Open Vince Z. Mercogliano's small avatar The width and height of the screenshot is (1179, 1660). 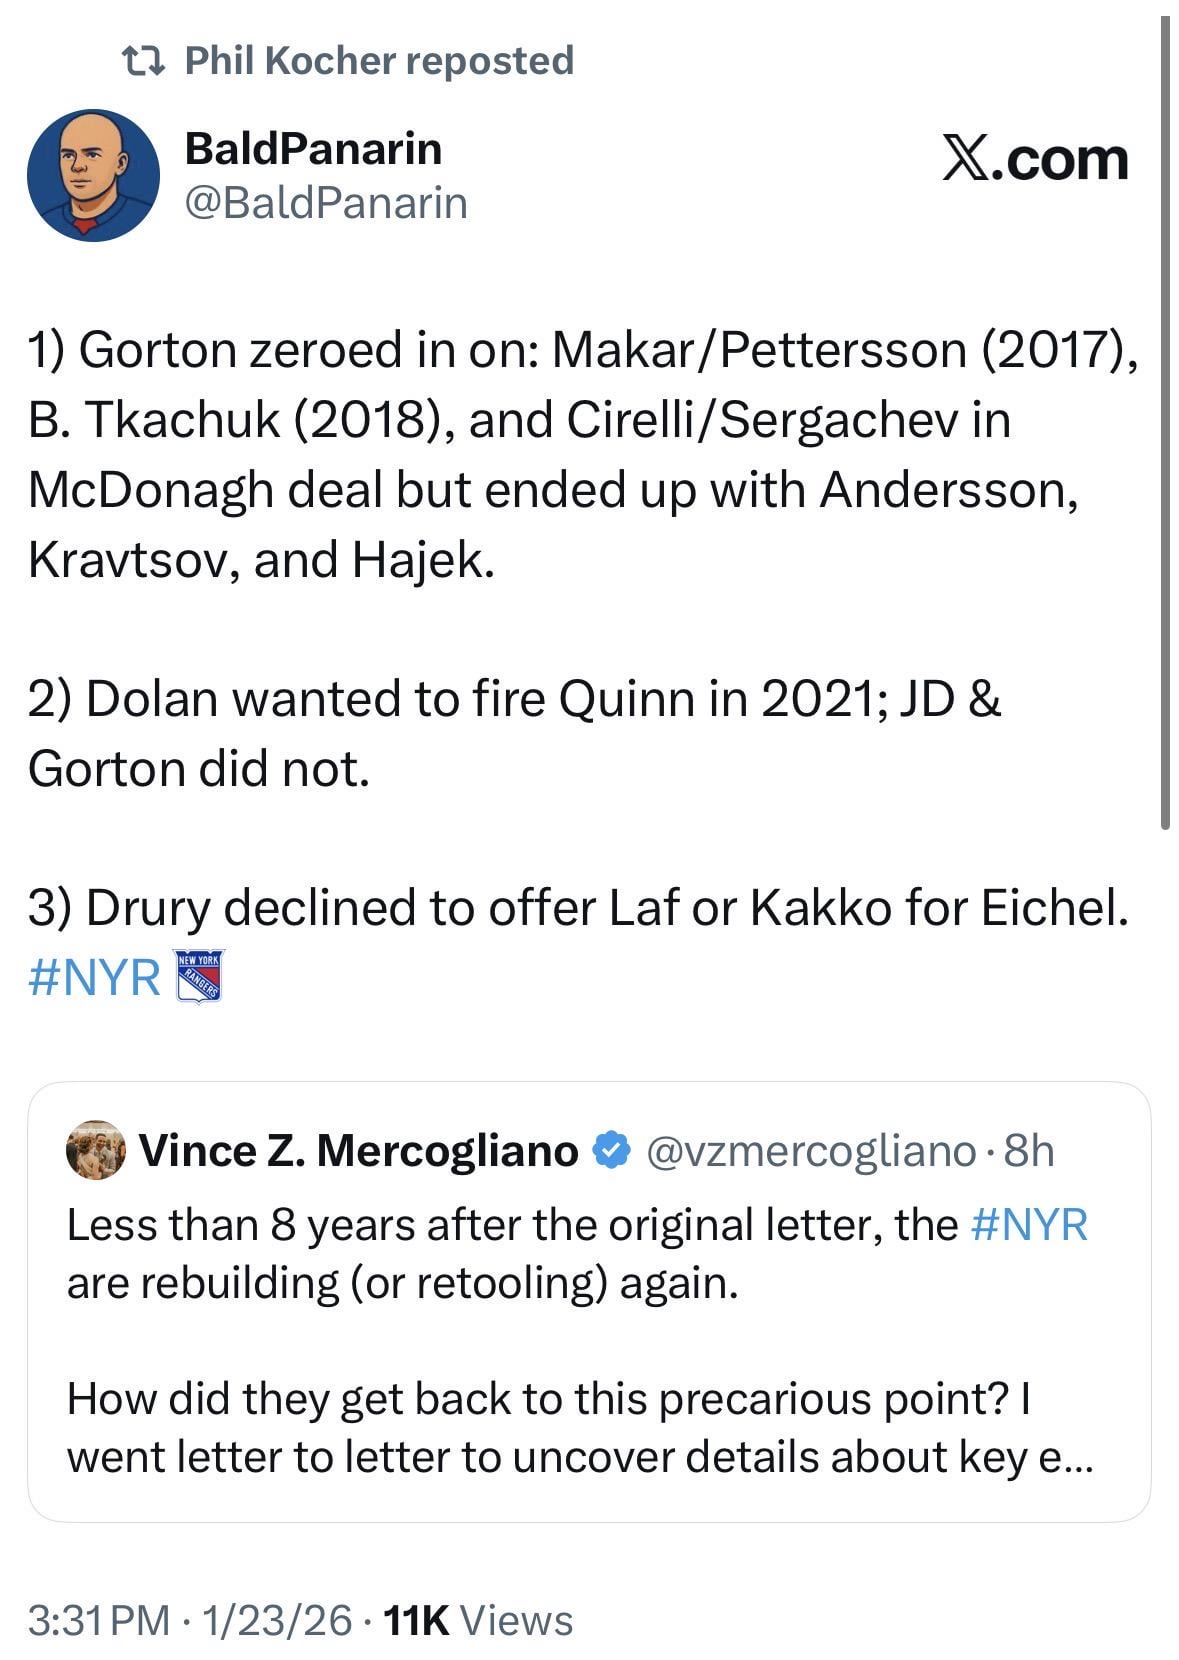click(95, 1150)
